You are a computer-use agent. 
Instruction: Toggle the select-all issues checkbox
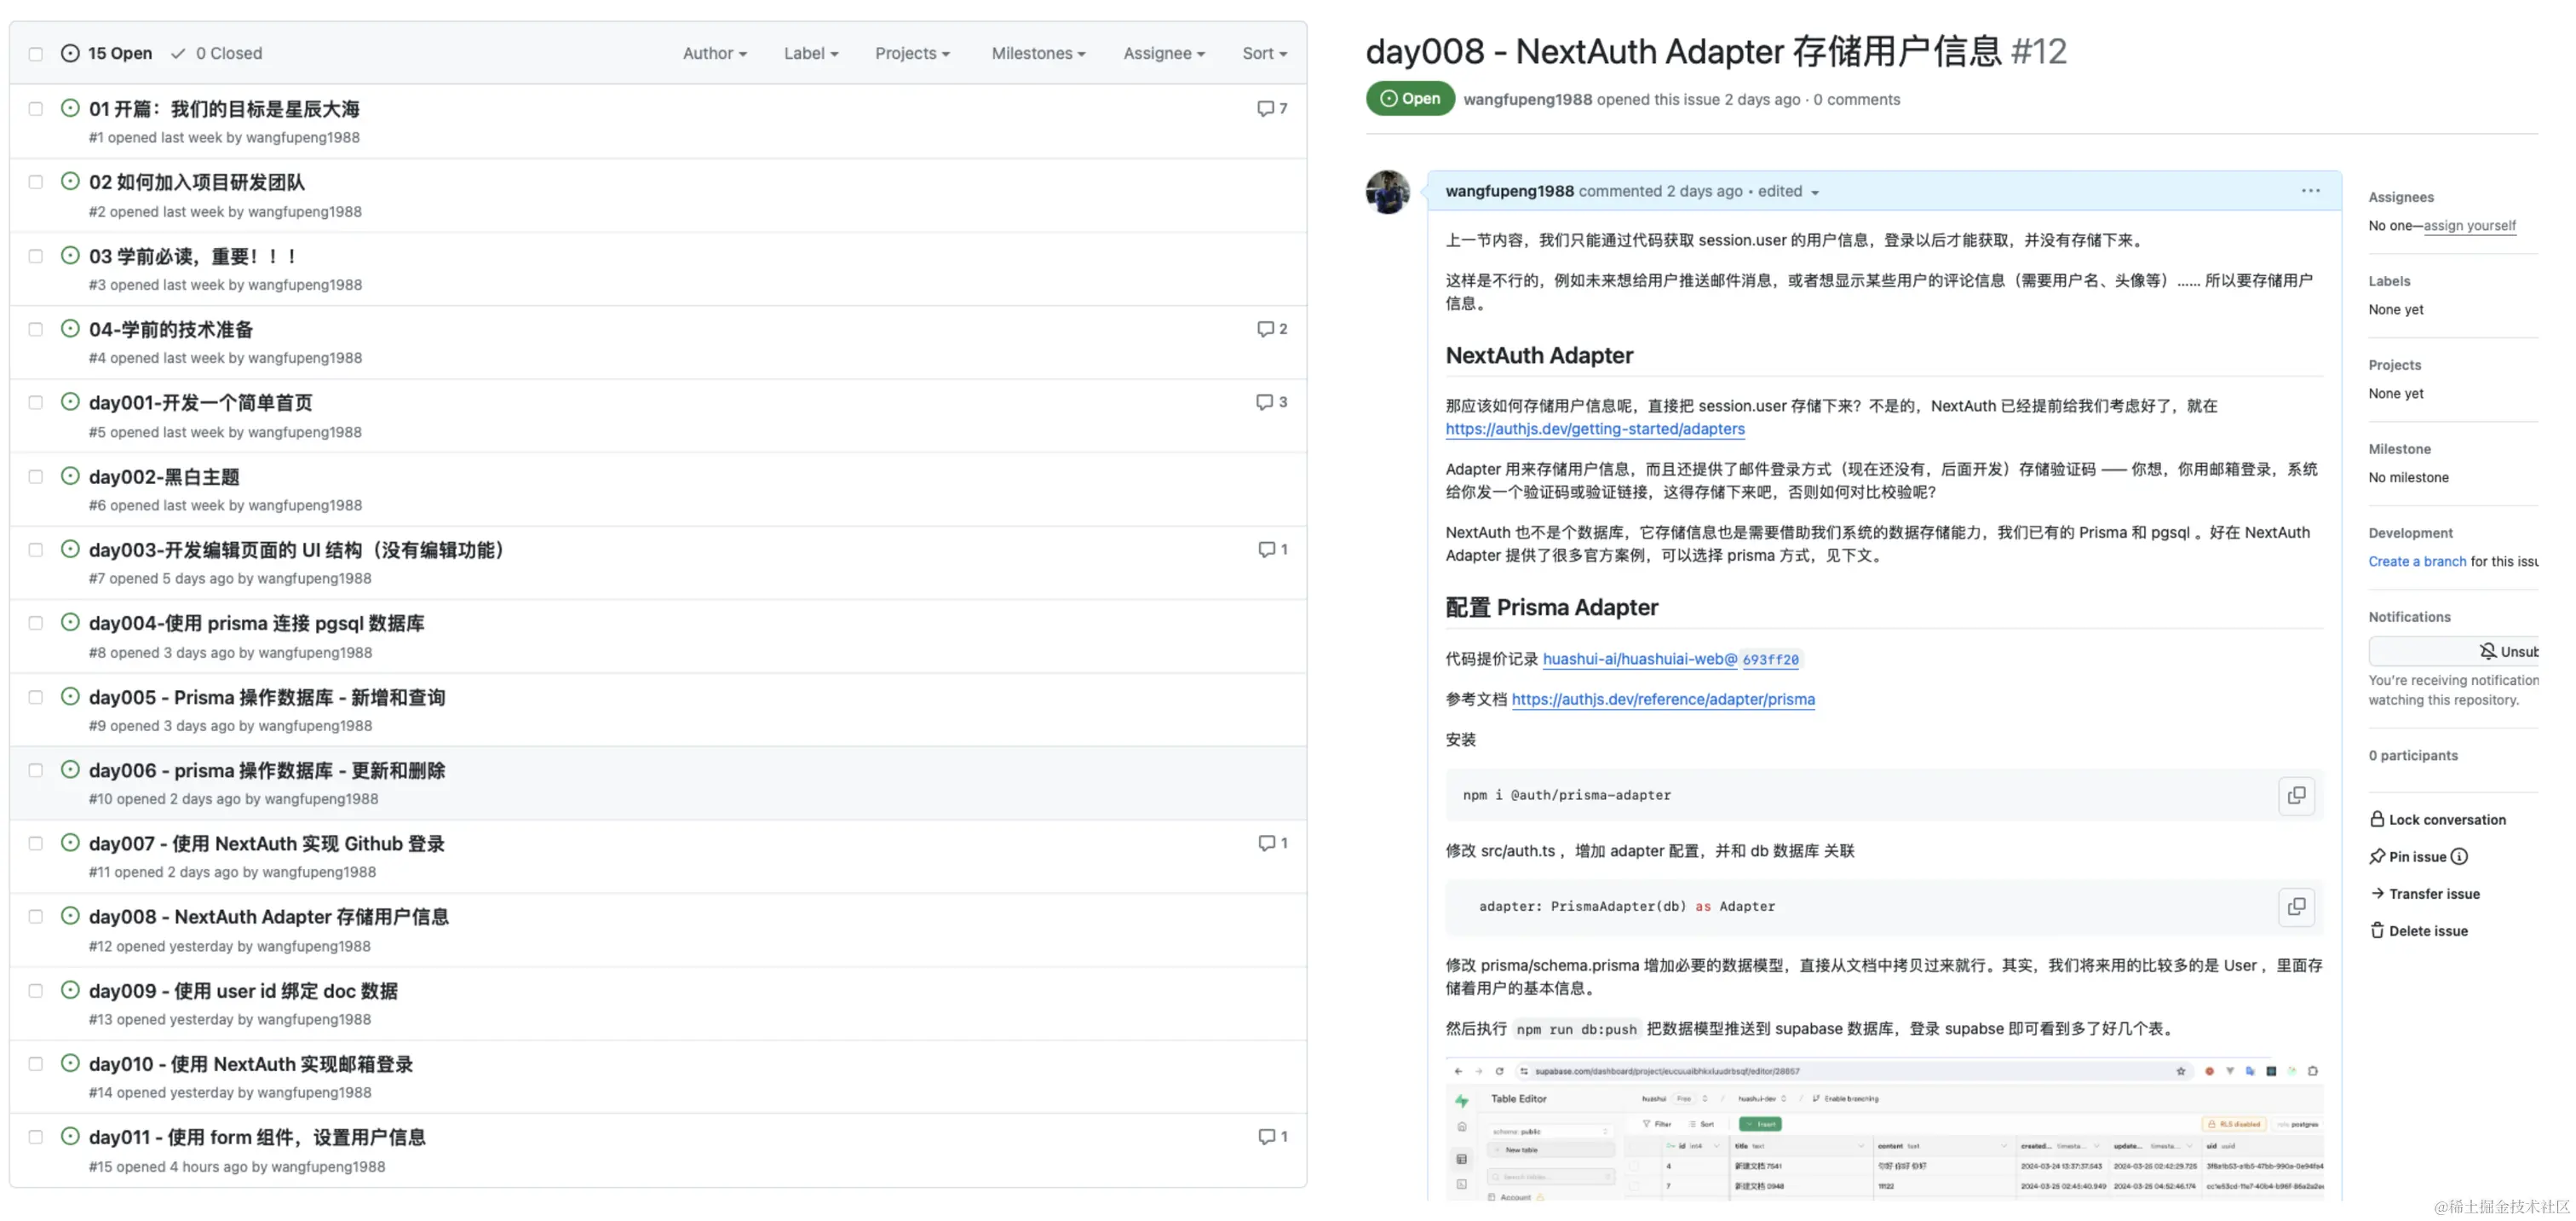point(36,54)
